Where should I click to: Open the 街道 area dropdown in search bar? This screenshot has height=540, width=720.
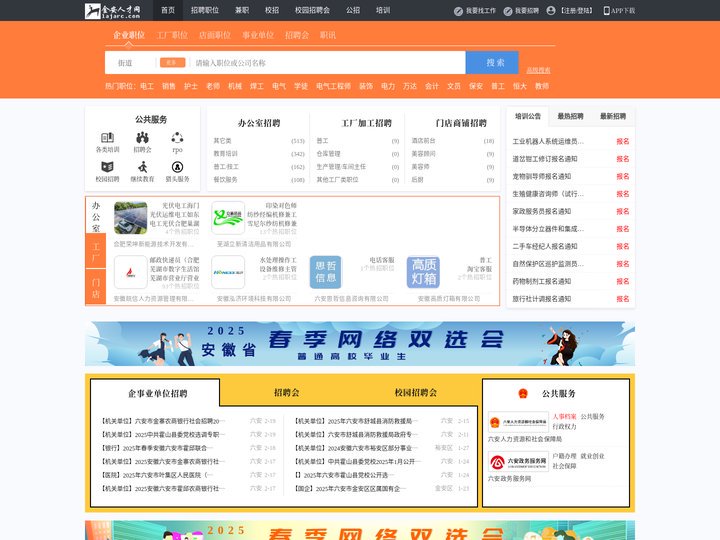[125, 63]
